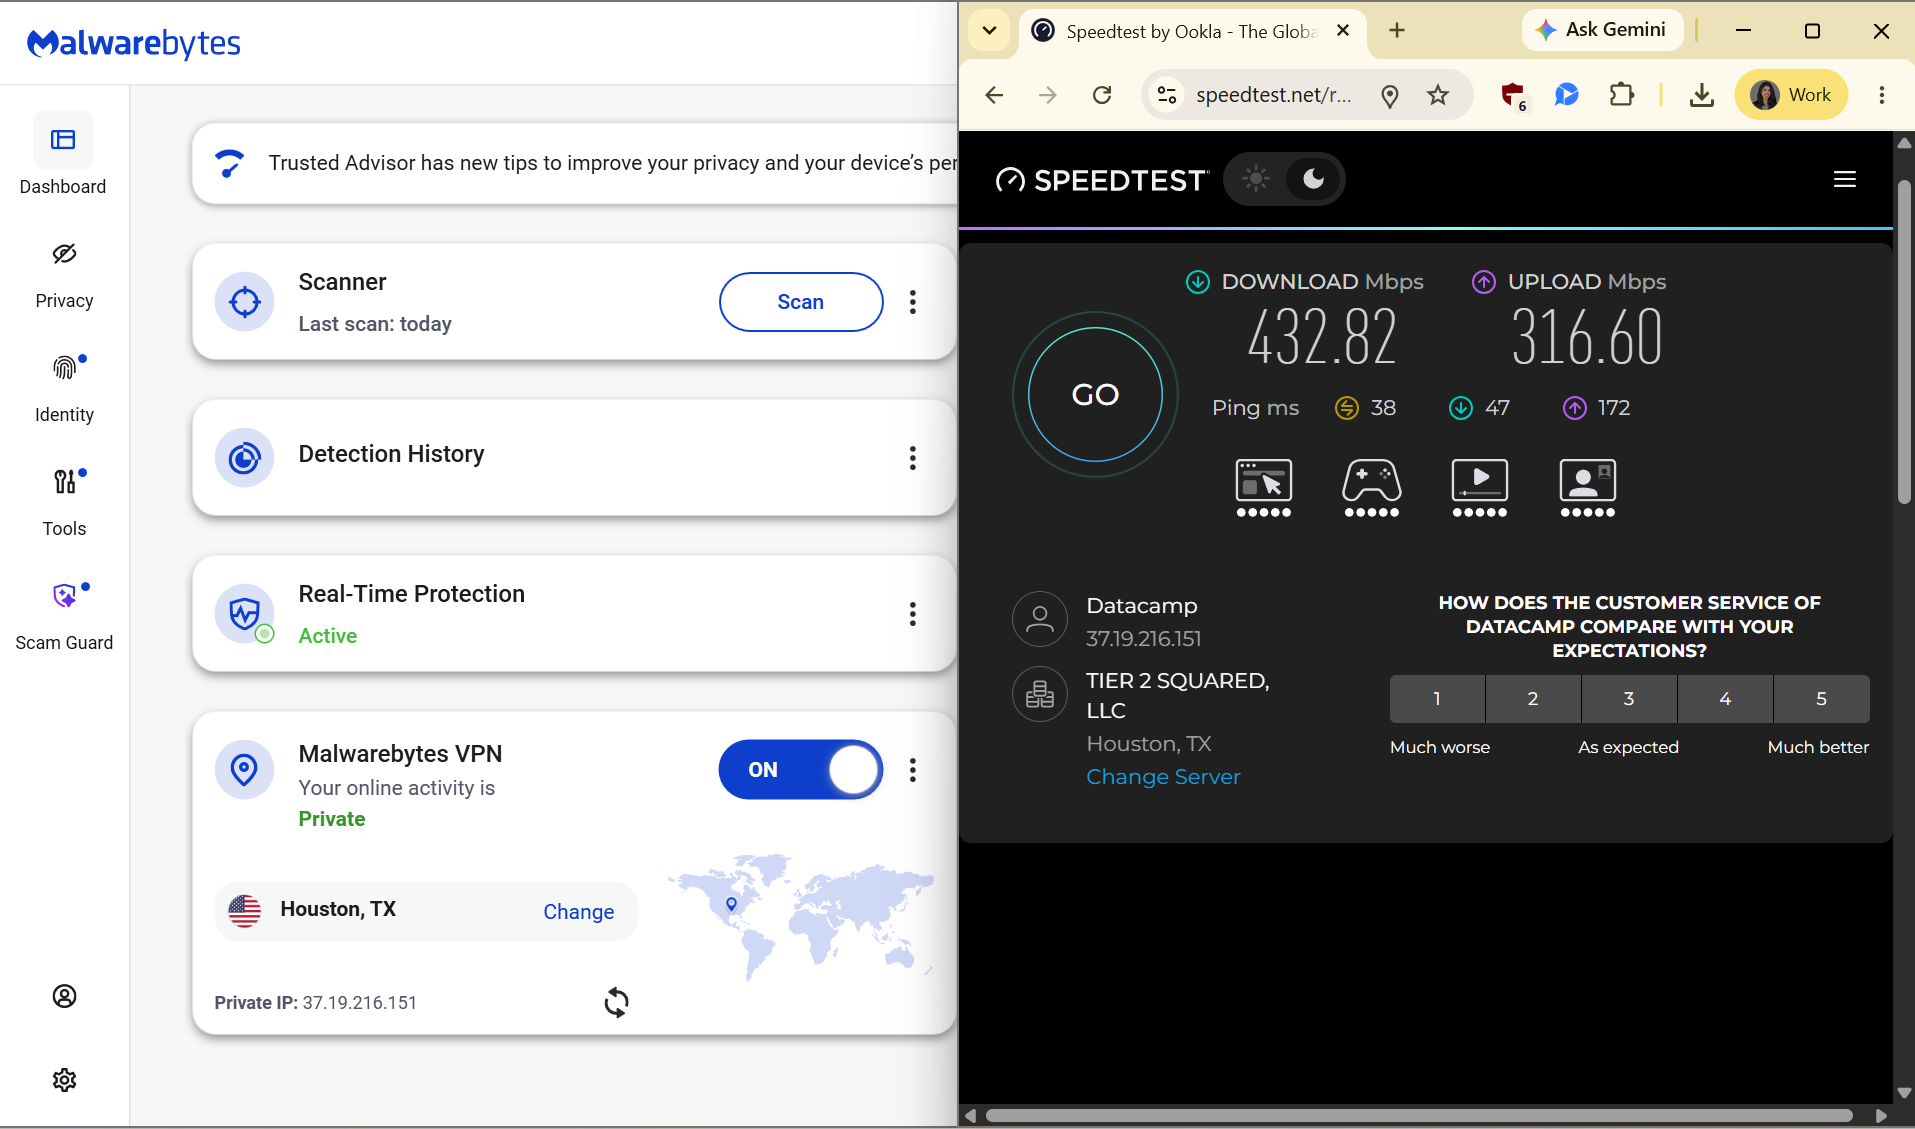
Task: Click the Private IP 37.19.216.151 text
Action: click(315, 1003)
